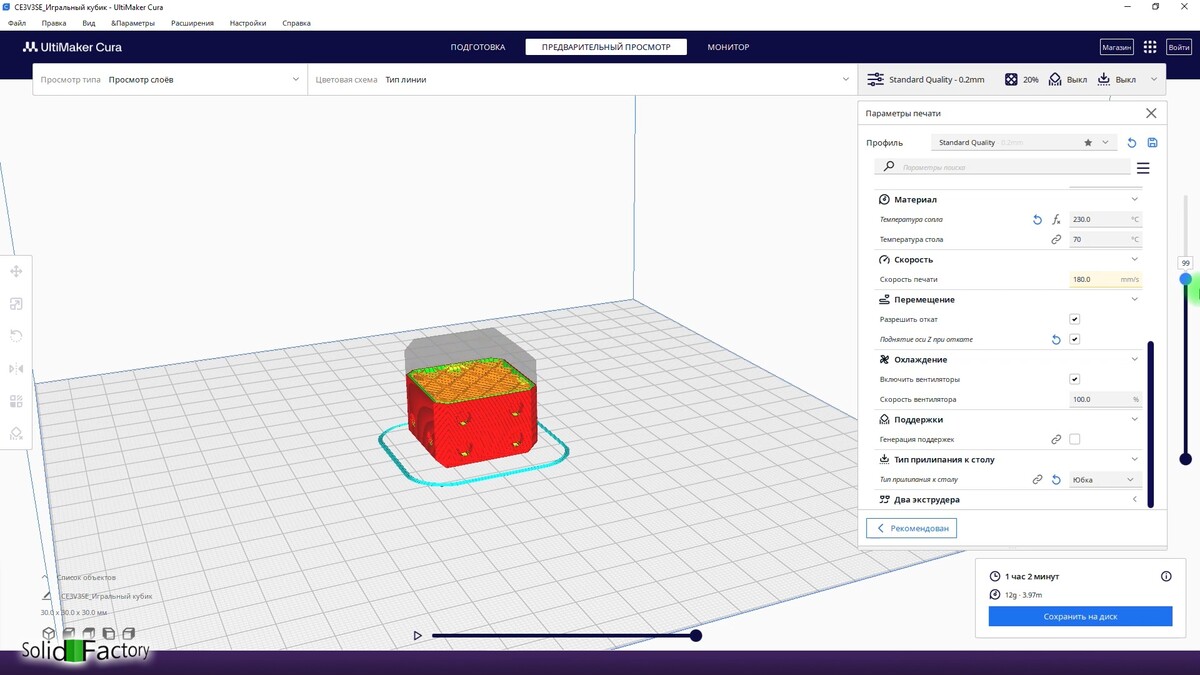Click the Сохранить на диск button
This screenshot has height=675, width=1200.
coord(1080,617)
